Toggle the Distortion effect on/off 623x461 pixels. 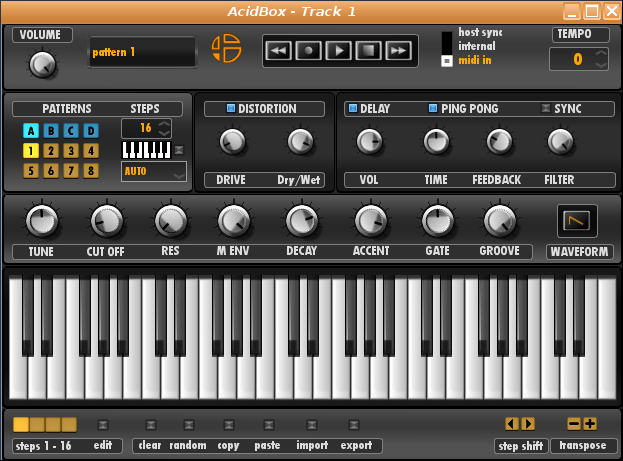pyautogui.click(x=231, y=108)
